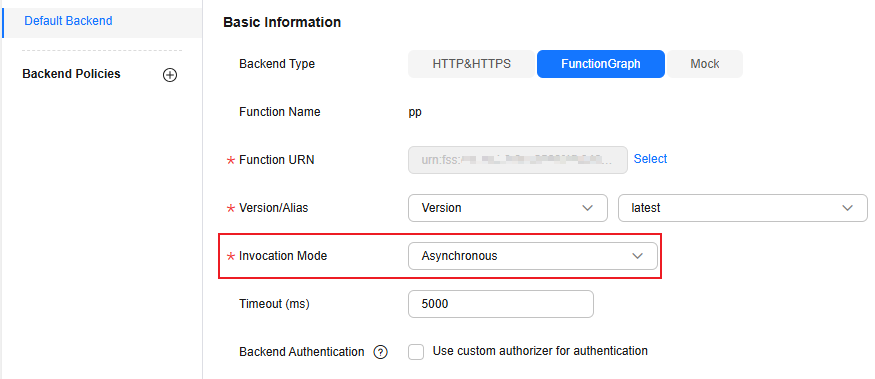Choose Mock backend type

705,64
